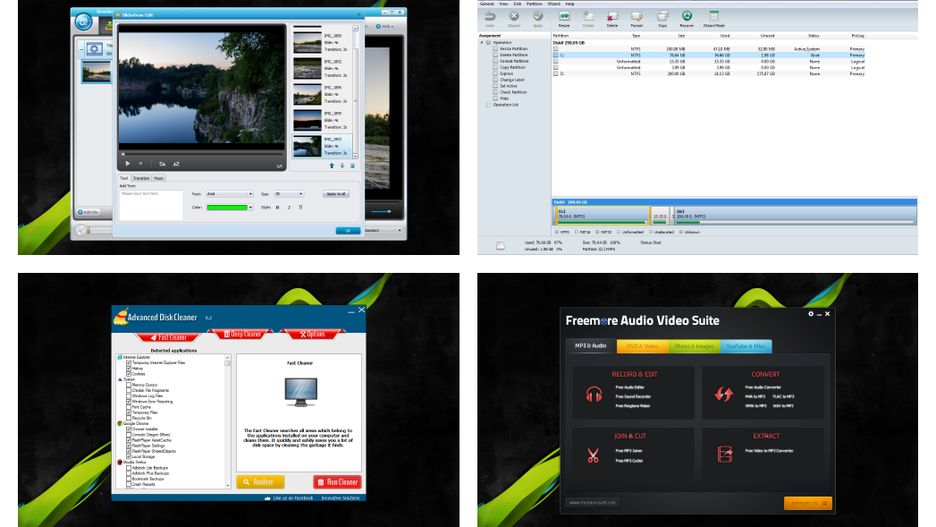Switch to Music tab in Slideshow Edit
This screenshot has height=527, width=936.
[159, 178]
